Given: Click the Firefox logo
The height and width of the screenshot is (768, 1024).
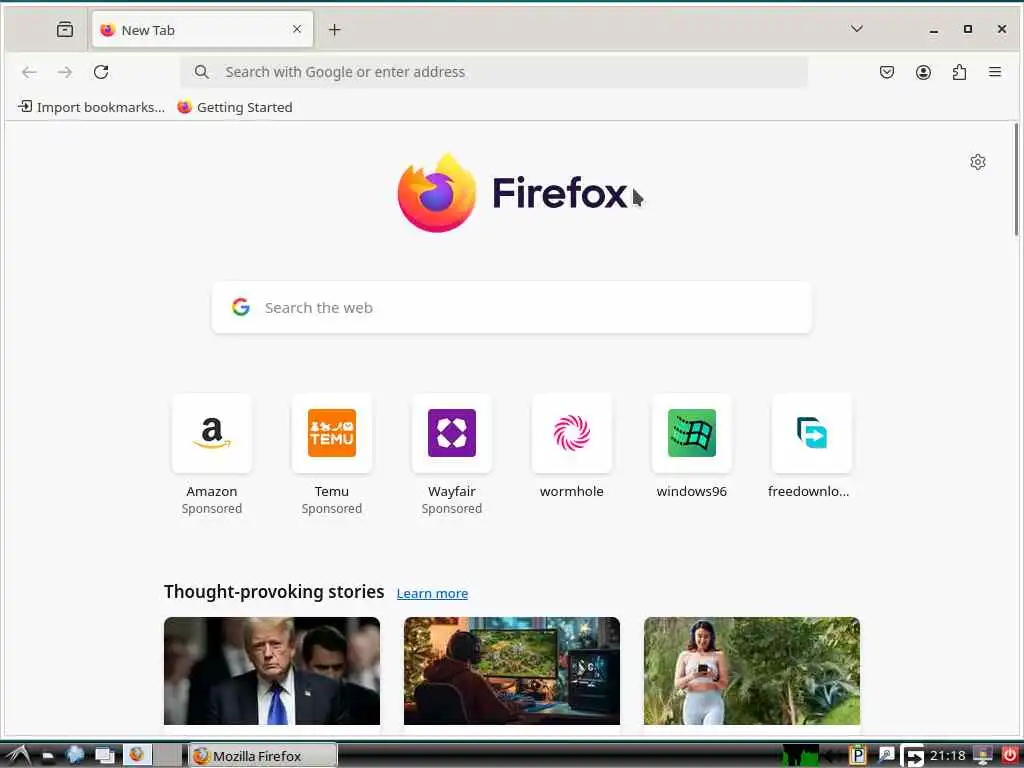Looking at the screenshot, I should point(512,193).
